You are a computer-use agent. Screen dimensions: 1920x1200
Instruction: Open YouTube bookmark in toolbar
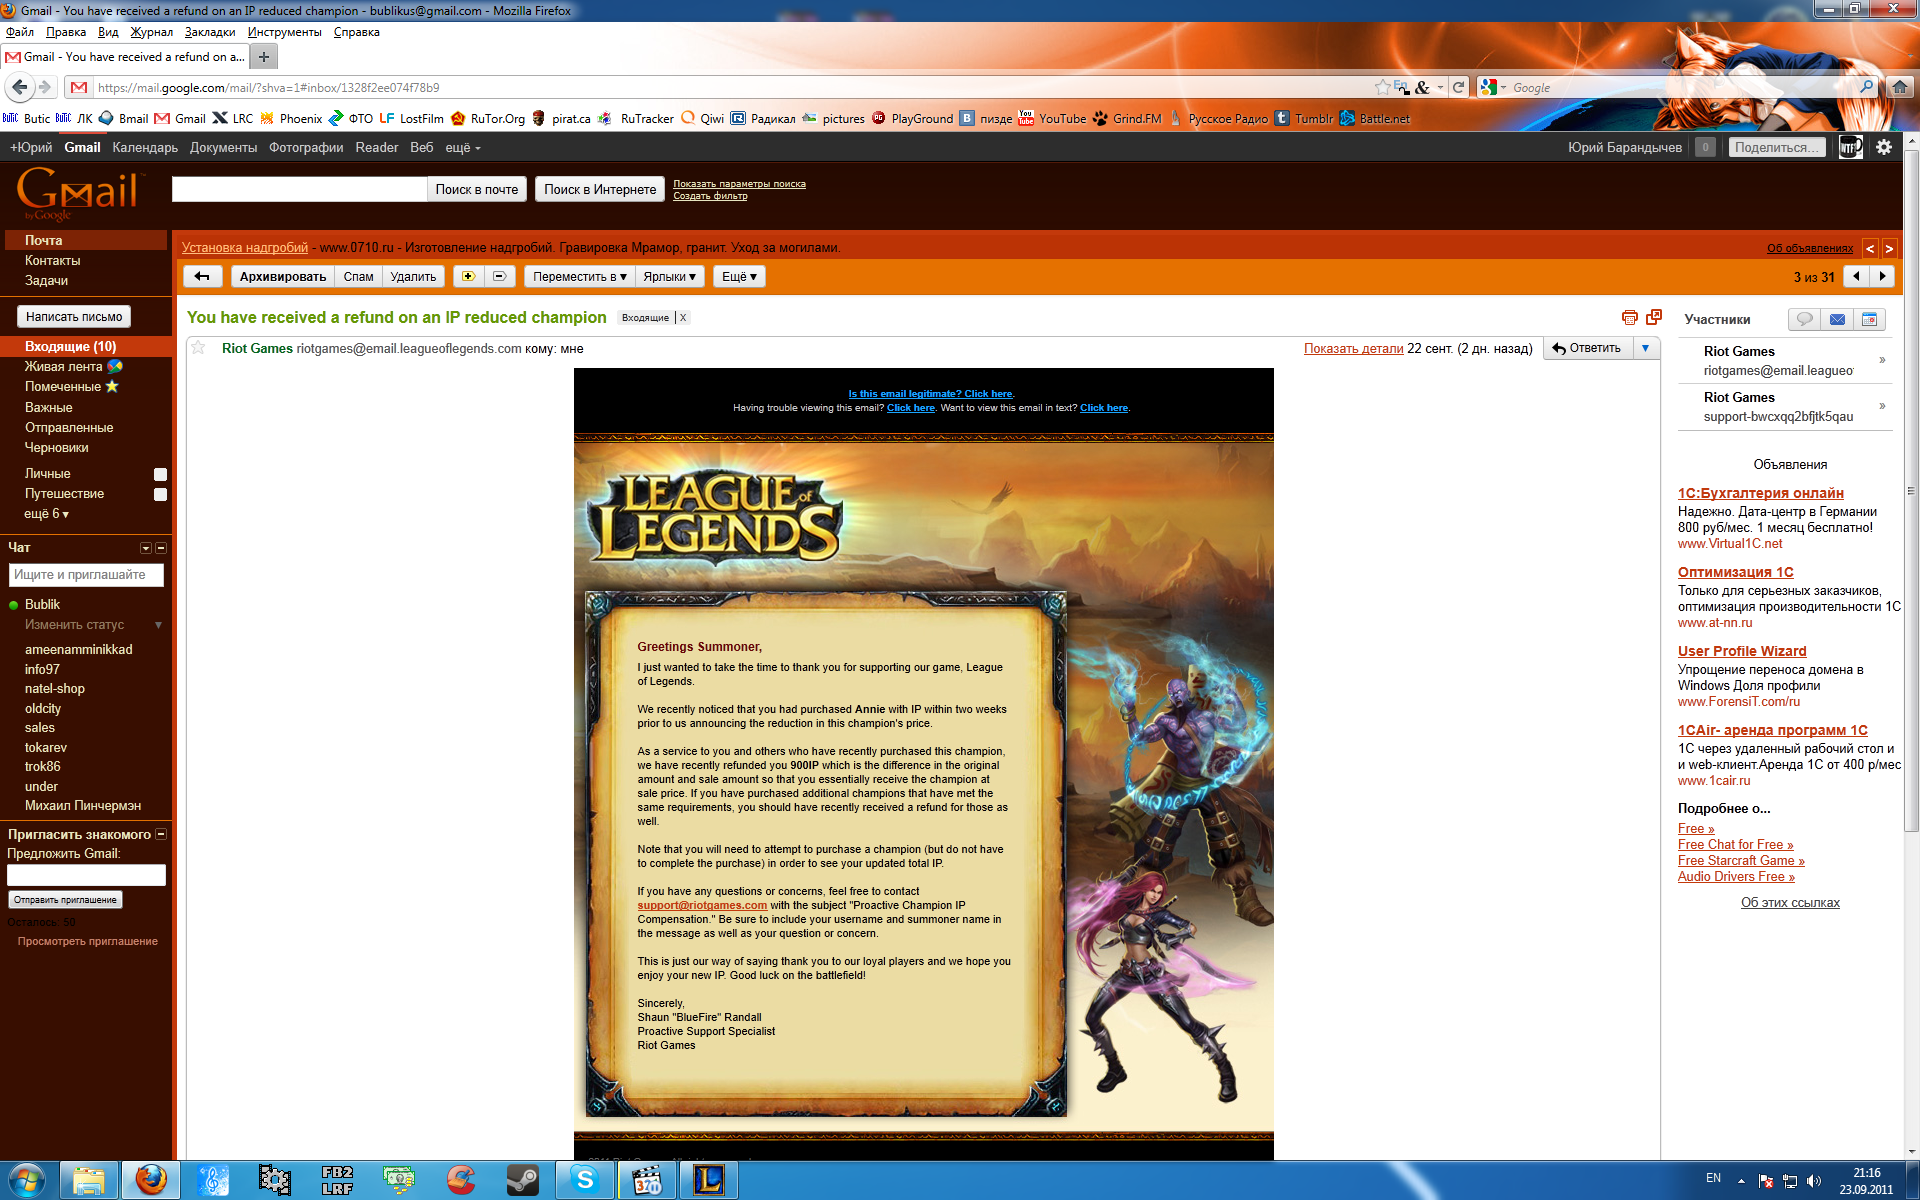(1052, 118)
